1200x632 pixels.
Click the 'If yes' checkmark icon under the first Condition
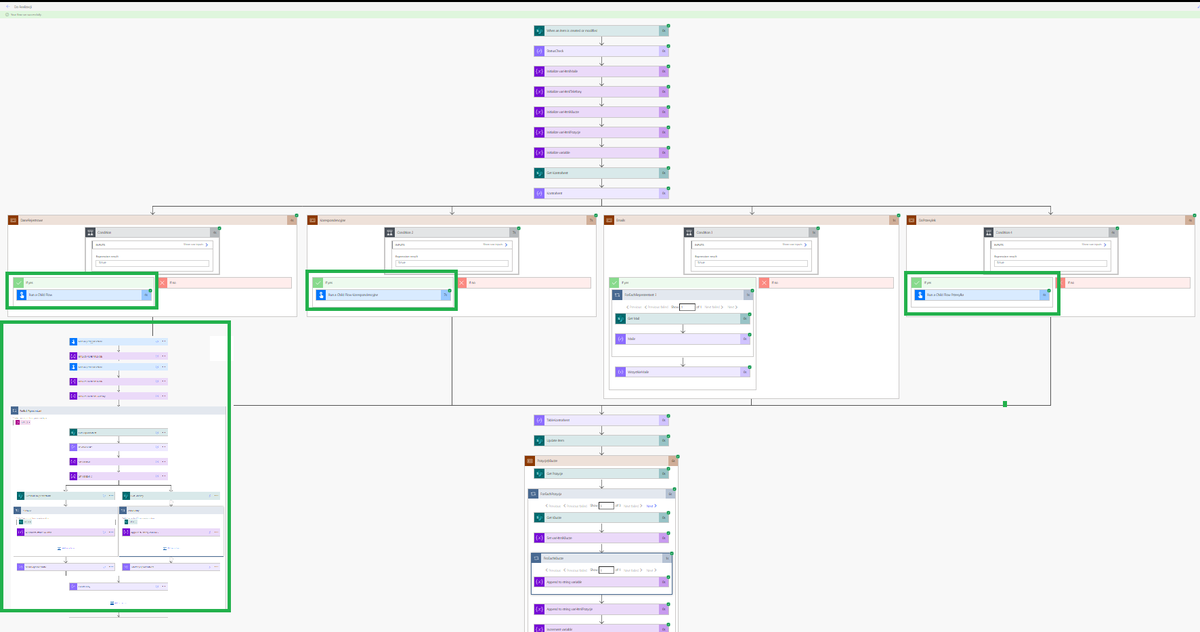click(18, 283)
